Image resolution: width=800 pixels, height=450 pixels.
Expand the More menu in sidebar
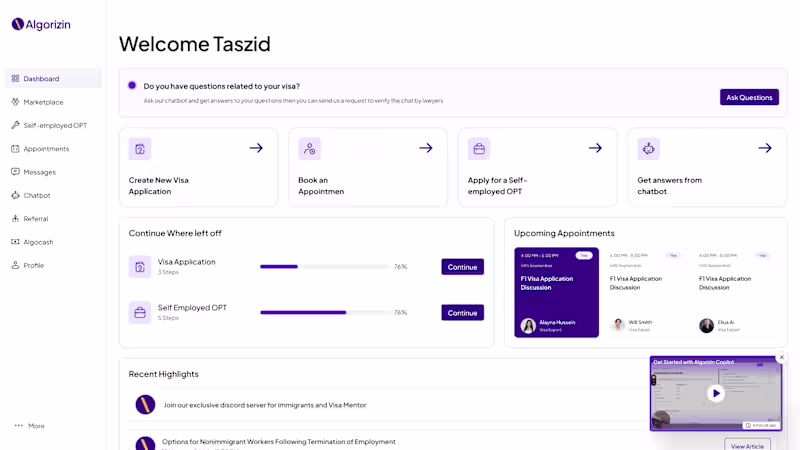pos(30,426)
